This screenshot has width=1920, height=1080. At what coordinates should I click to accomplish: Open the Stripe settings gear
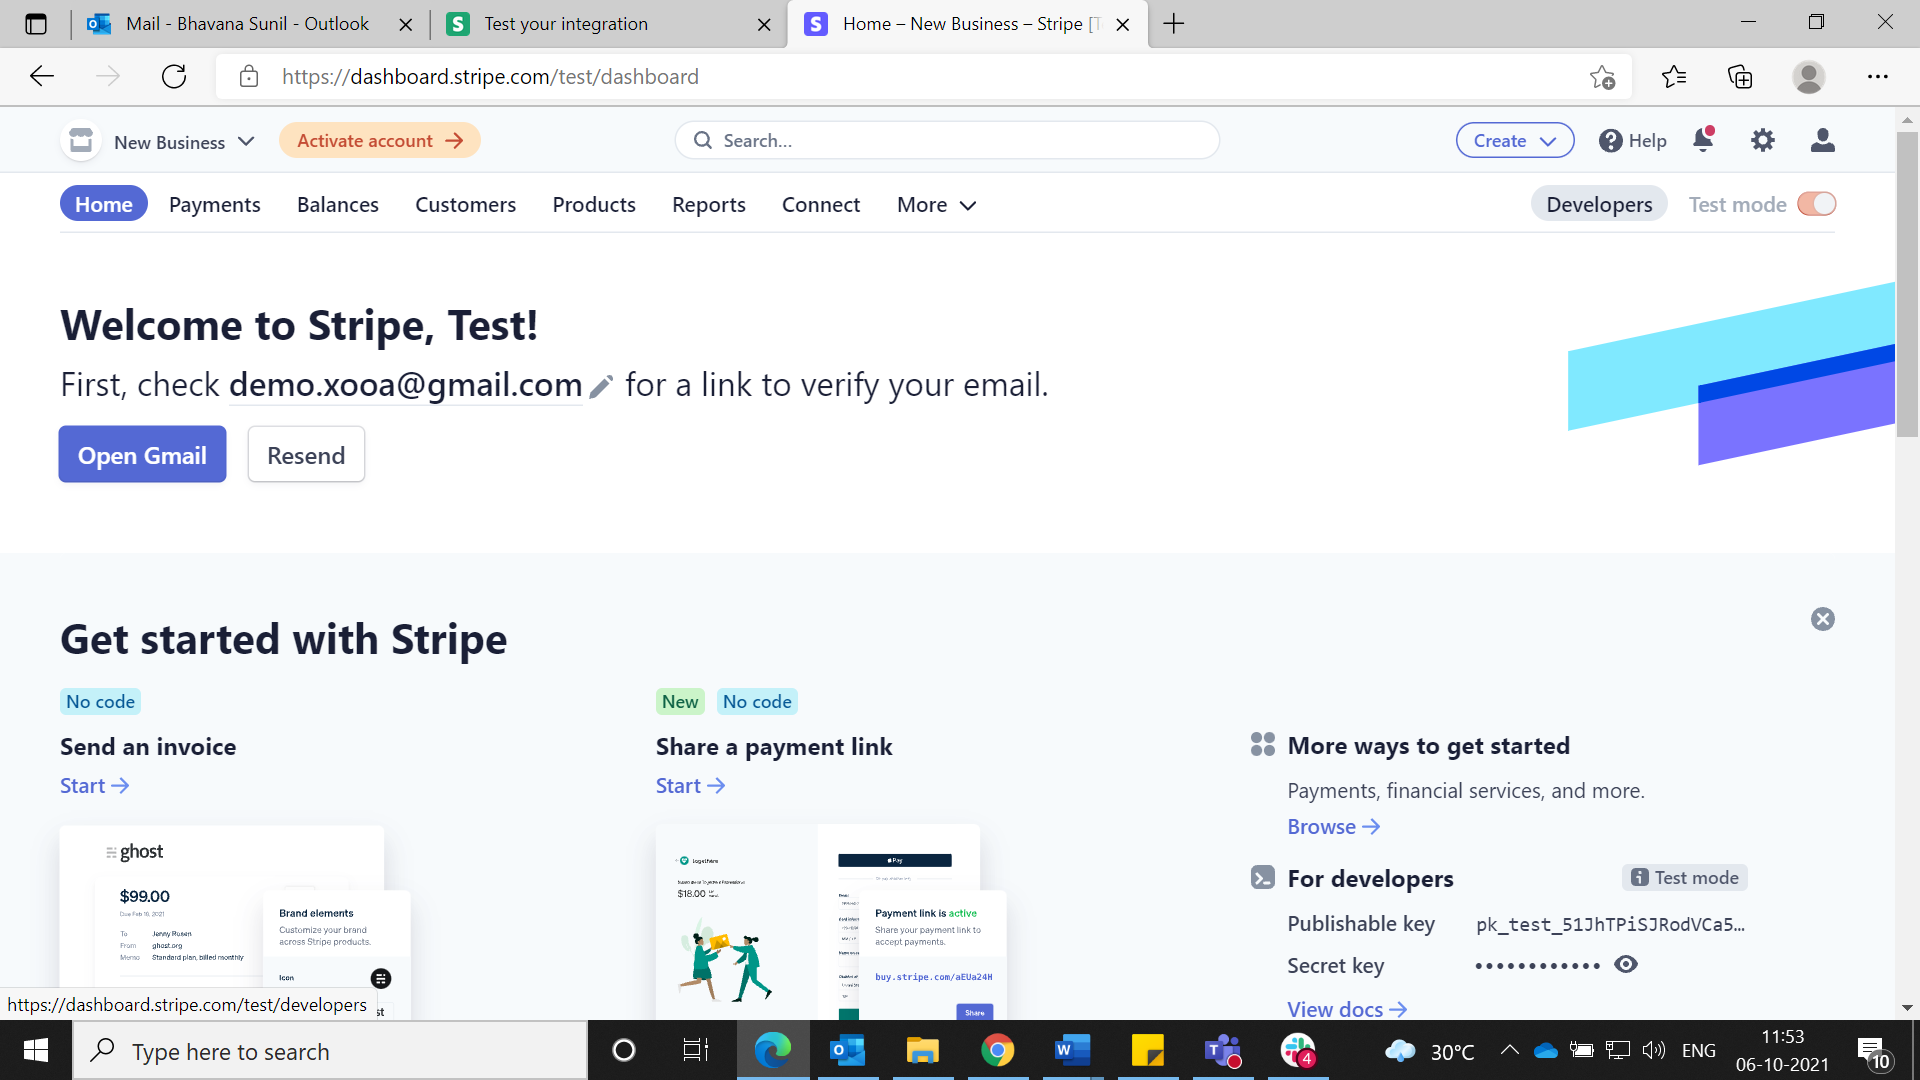[x=1763, y=140]
